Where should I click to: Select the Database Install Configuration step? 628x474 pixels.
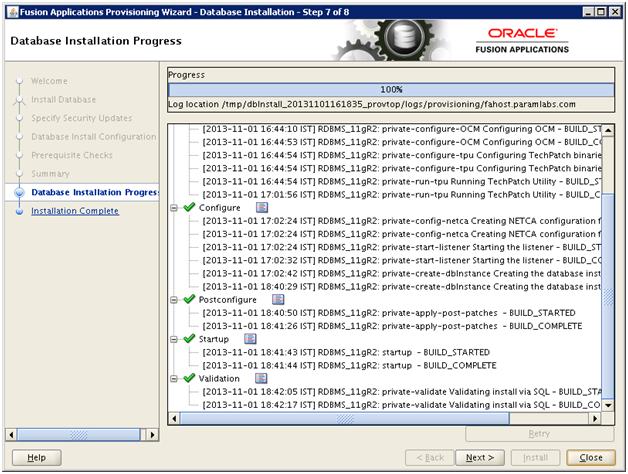pyautogui.click(x=94, y=137)
